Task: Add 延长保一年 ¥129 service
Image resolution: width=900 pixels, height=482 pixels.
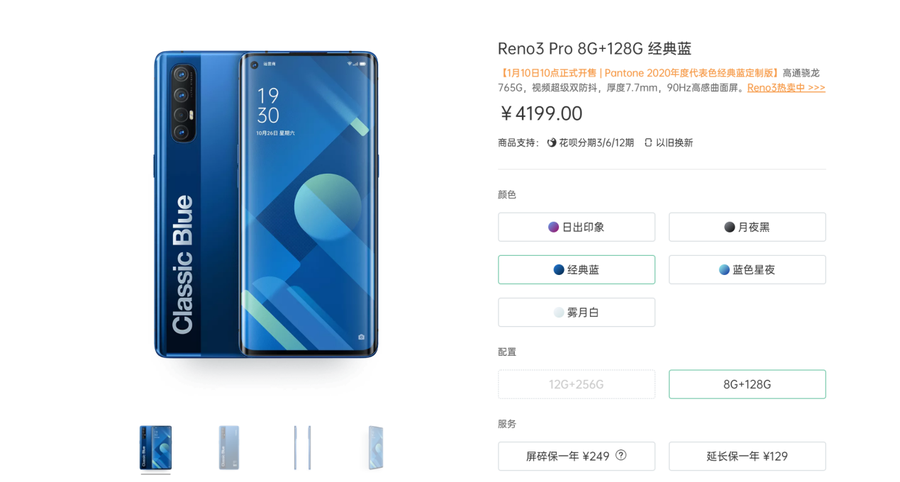Action: (747, 456)
